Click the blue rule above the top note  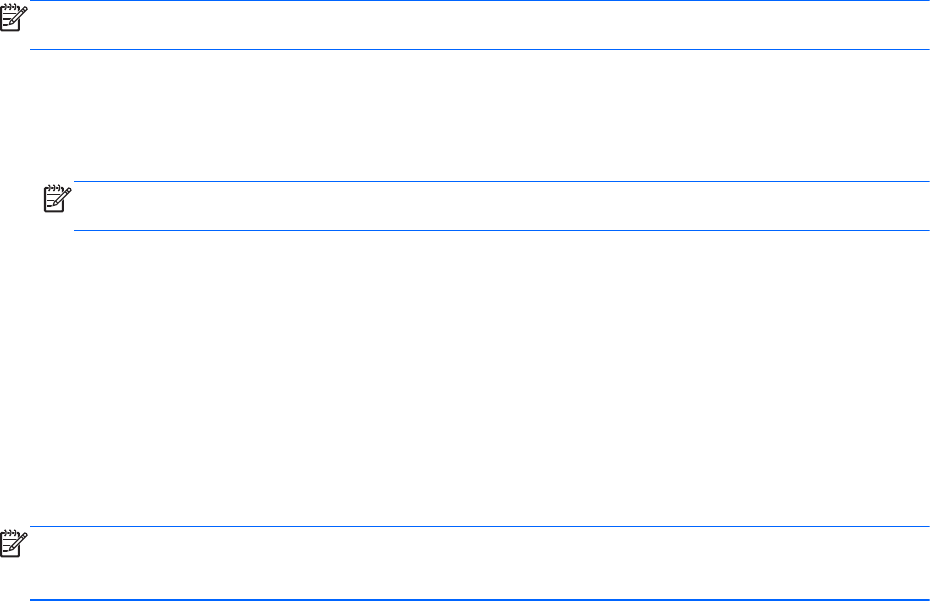[x=480, y=1]
